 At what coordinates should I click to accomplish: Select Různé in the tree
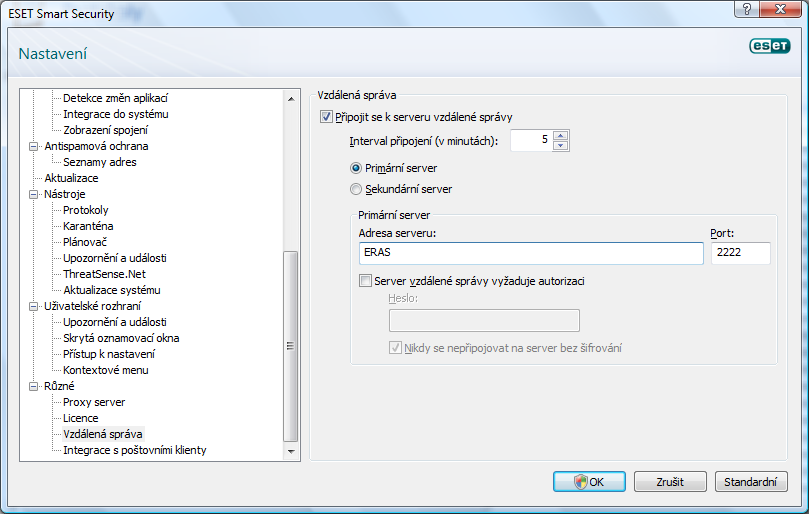59,386
